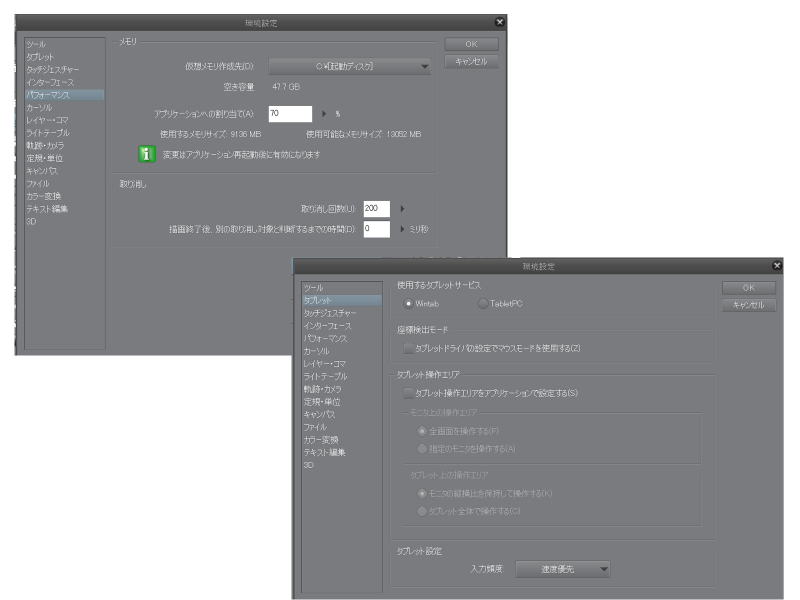Click the undo count field showing 200
800x600 pixels.
click(377, 209)
